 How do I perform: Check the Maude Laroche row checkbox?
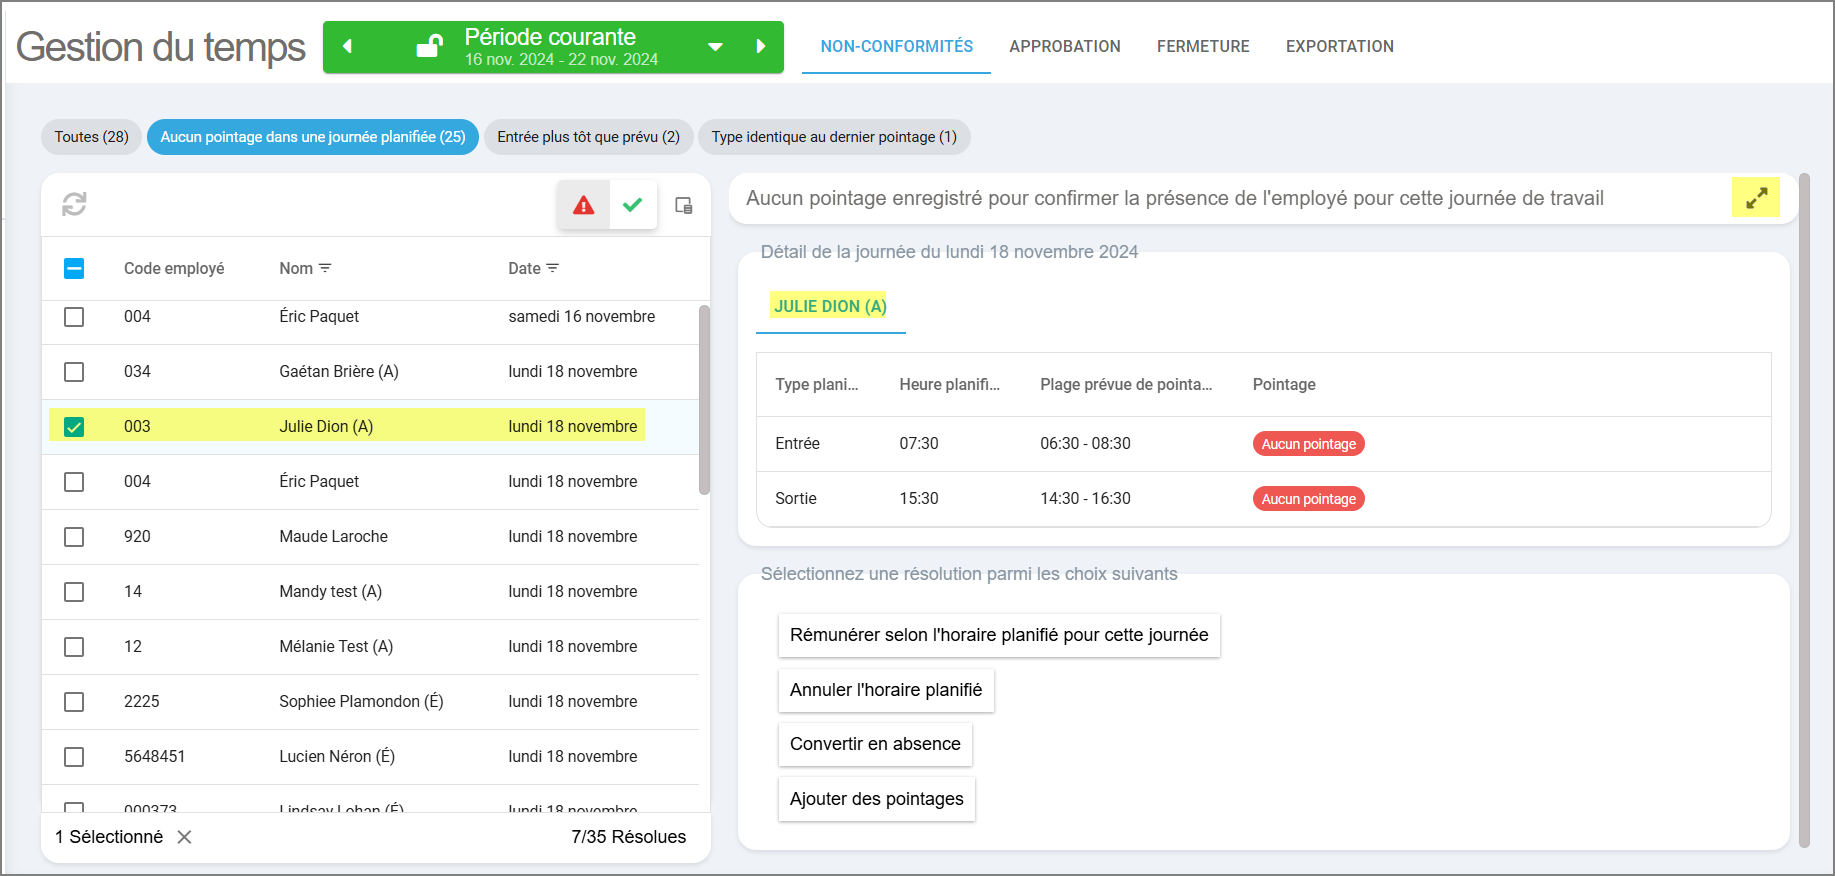(x=74, y=537)
